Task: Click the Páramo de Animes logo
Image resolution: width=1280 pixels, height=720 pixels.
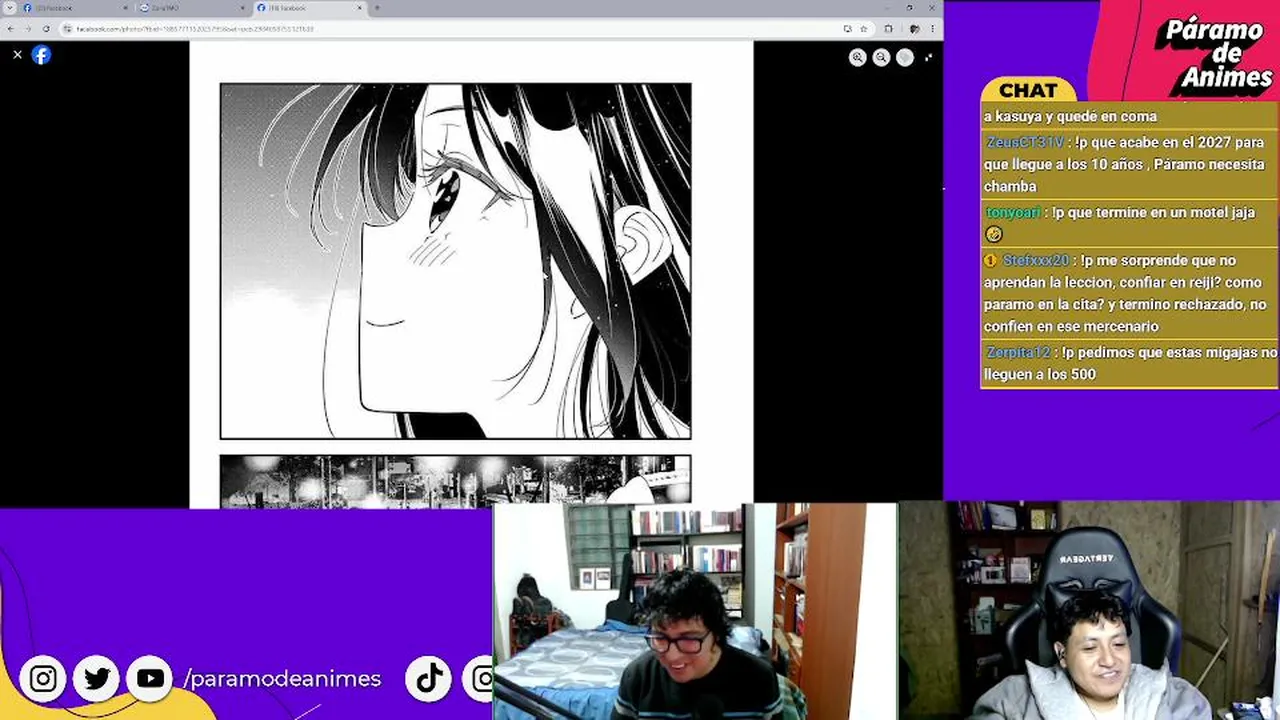Action: point(1214,52)
